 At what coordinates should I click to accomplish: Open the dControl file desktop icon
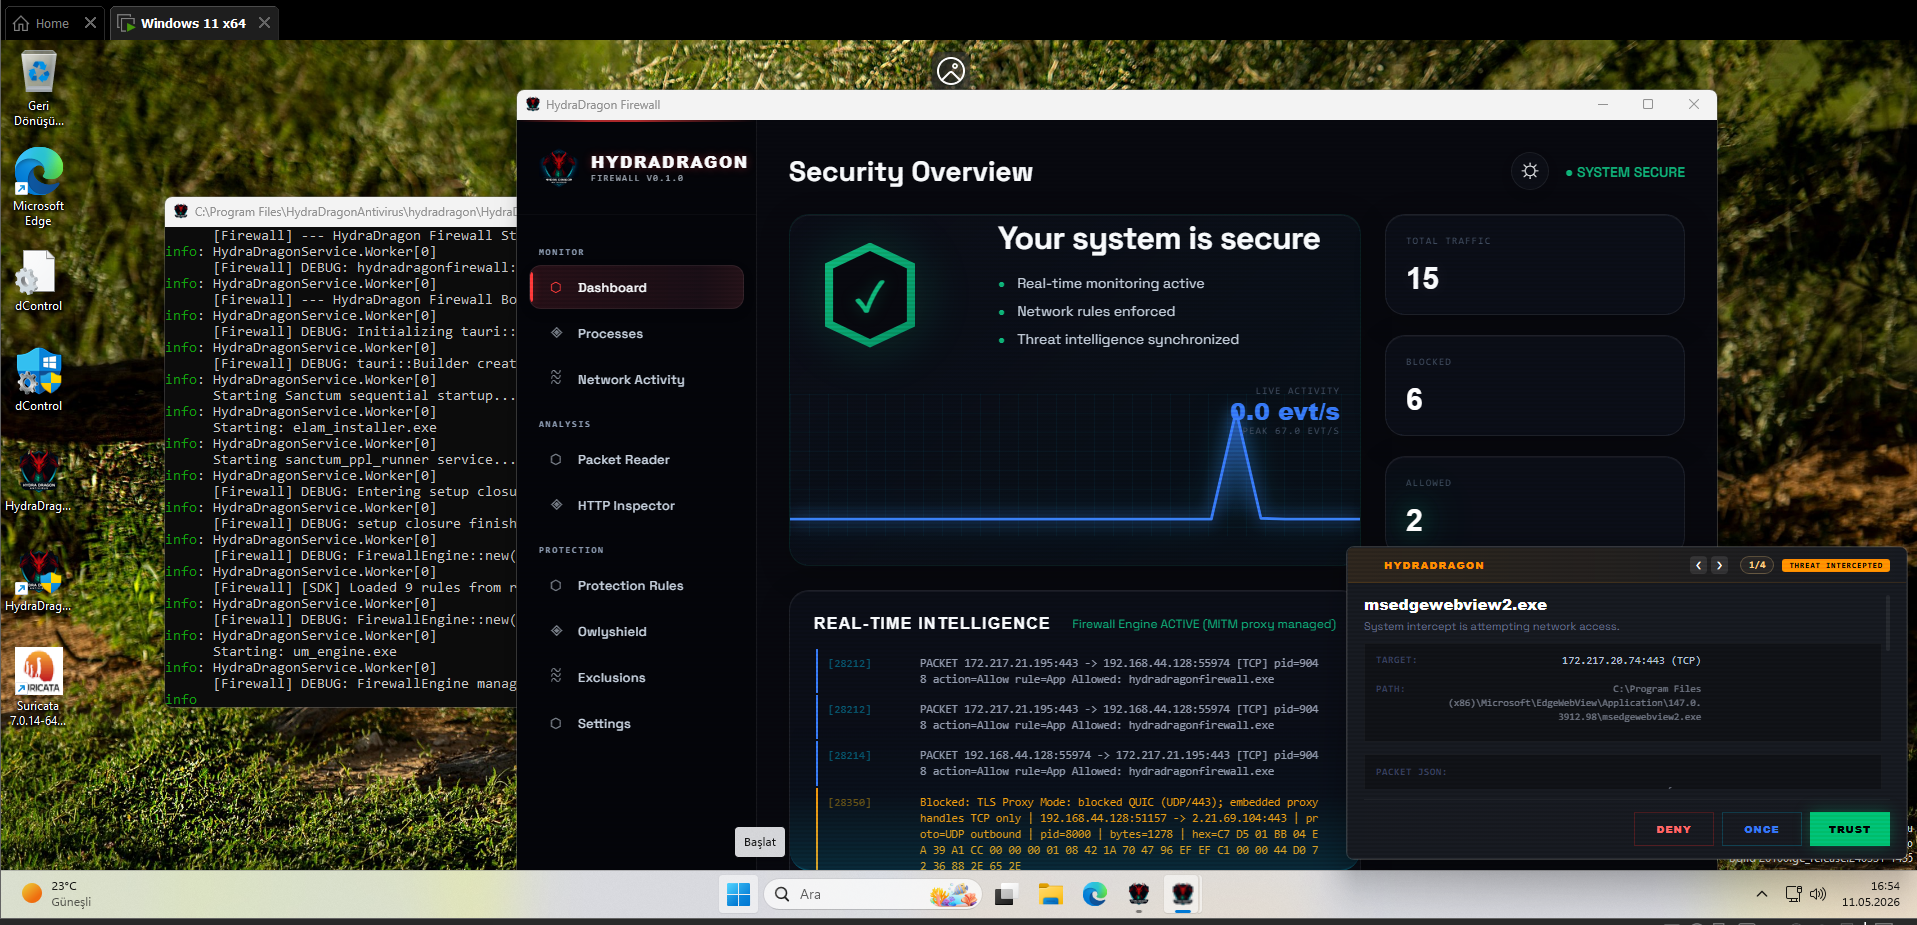(x=39, y=280)
